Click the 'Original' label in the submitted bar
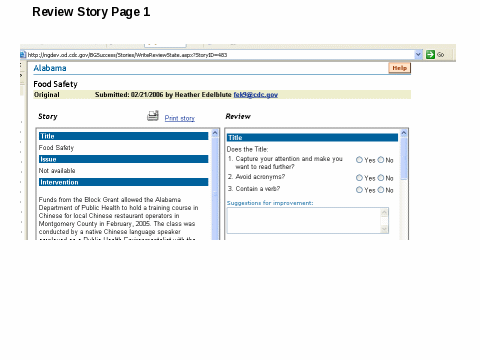 (x=47, y=95)
